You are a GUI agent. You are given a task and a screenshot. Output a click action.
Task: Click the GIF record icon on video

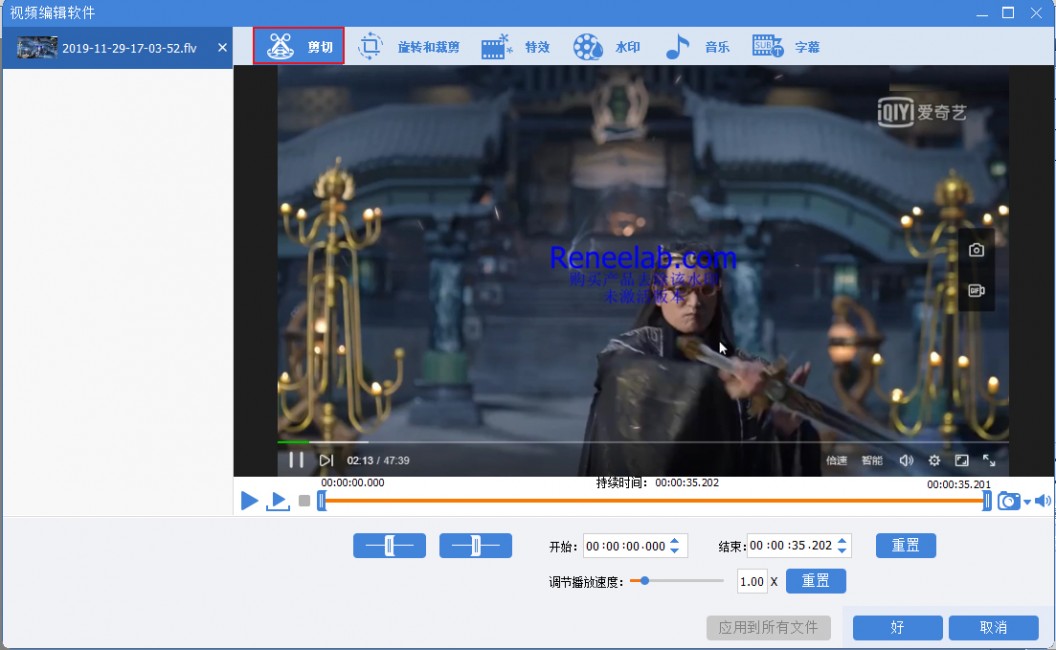point(976,291)
